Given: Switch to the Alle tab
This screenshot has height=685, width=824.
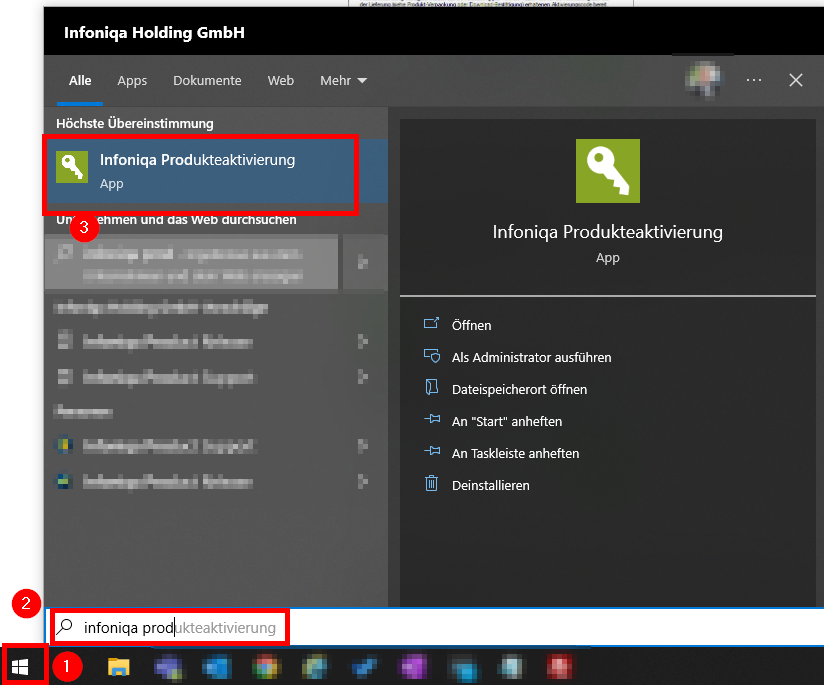Looking at the screenshot, I should pos(80,80).
